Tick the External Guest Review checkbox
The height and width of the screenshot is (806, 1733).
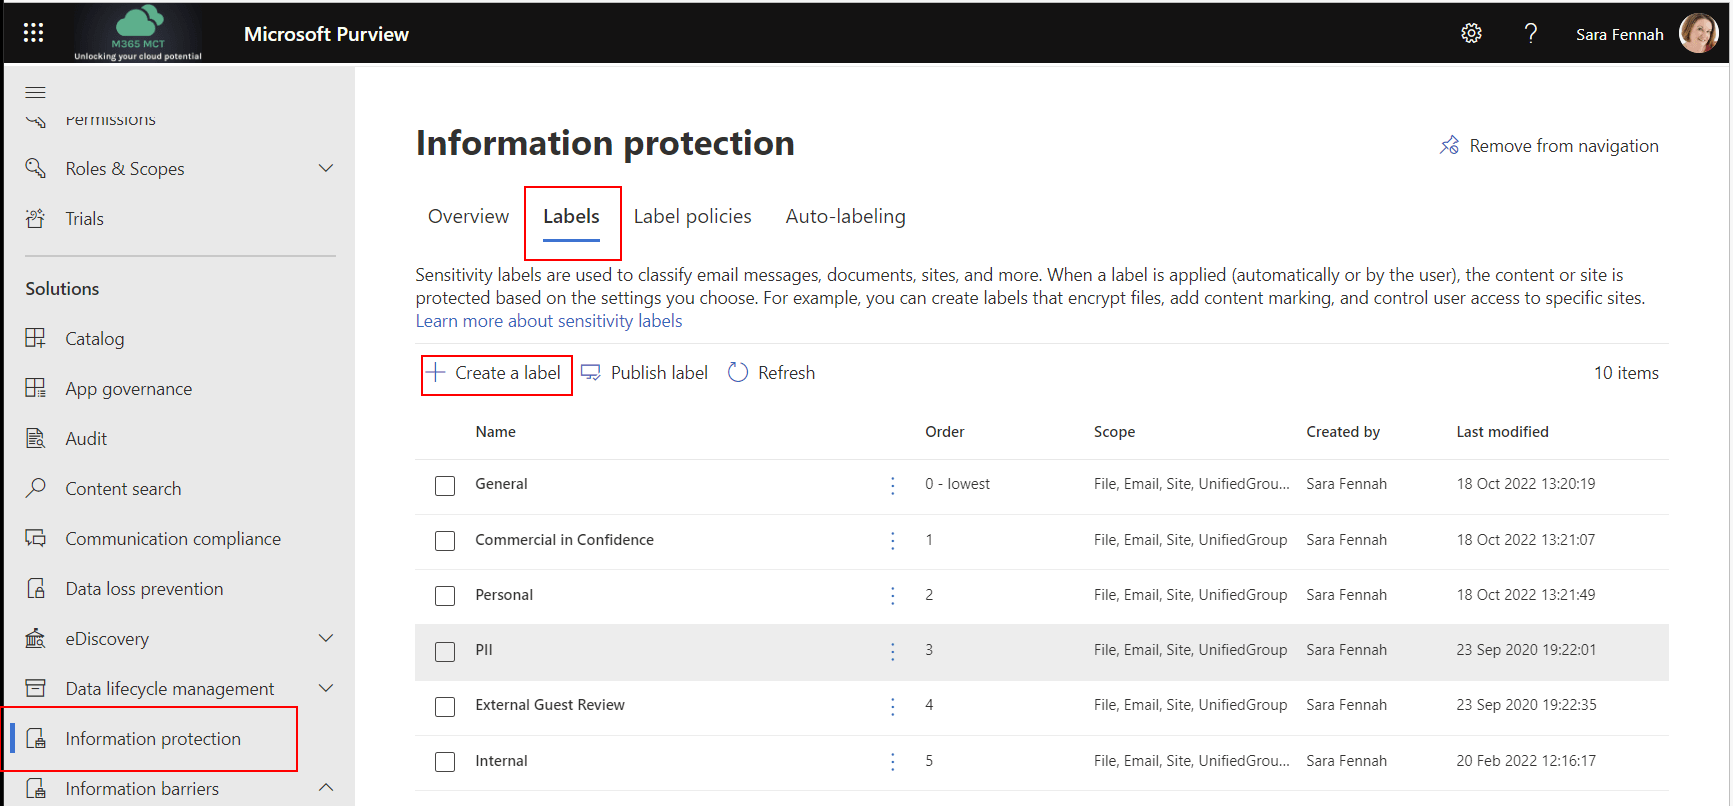coord(445,707)
